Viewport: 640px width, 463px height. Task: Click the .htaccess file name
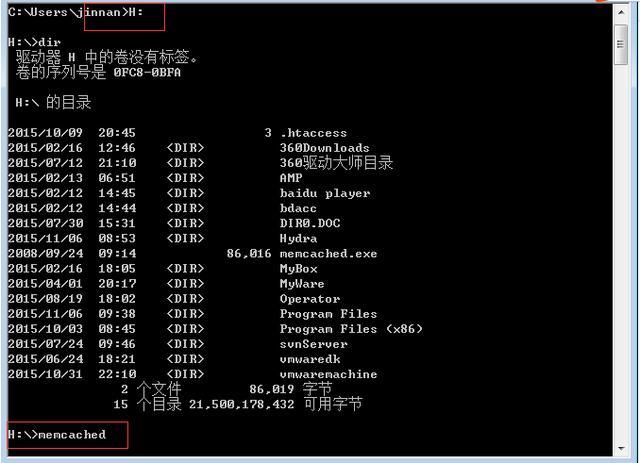pos(313,133)
